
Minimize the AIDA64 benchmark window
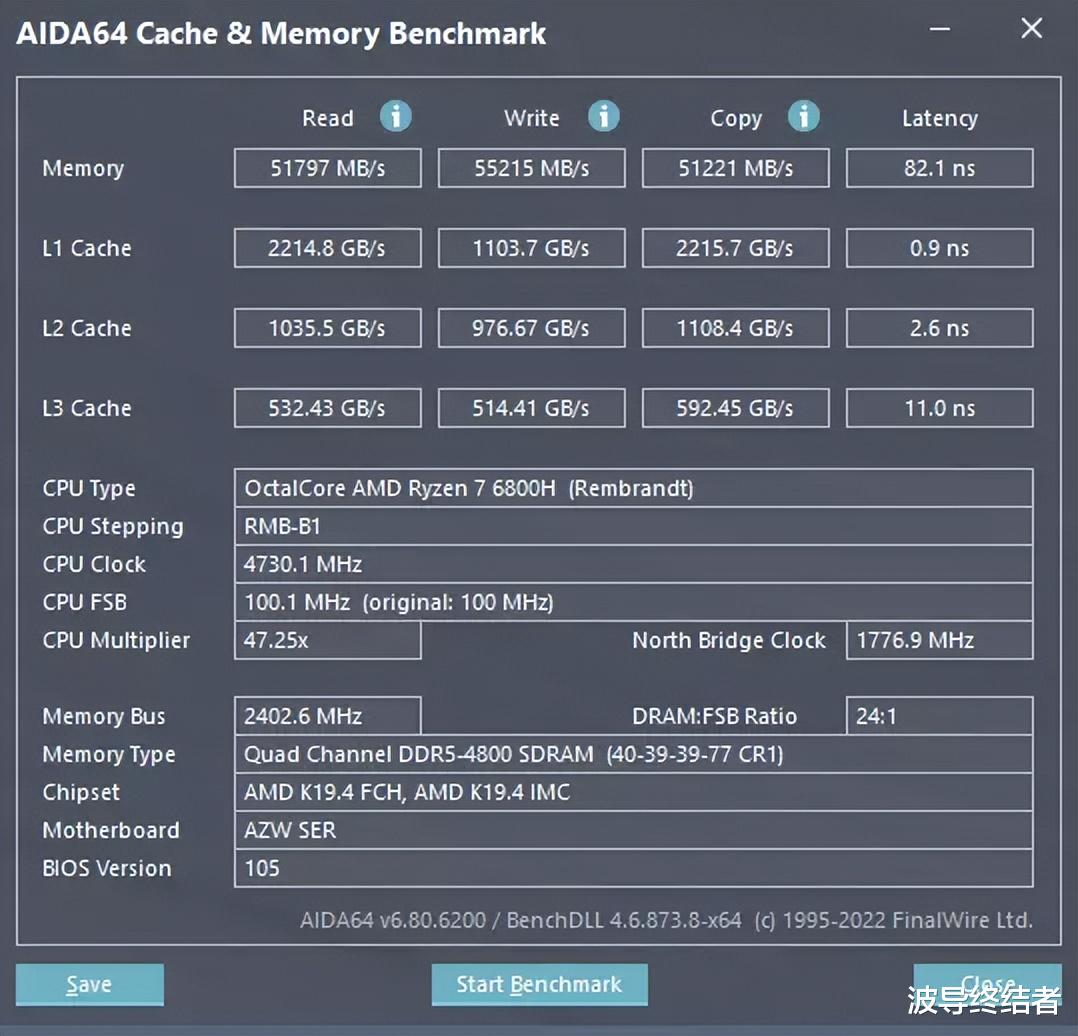point(938,29)
